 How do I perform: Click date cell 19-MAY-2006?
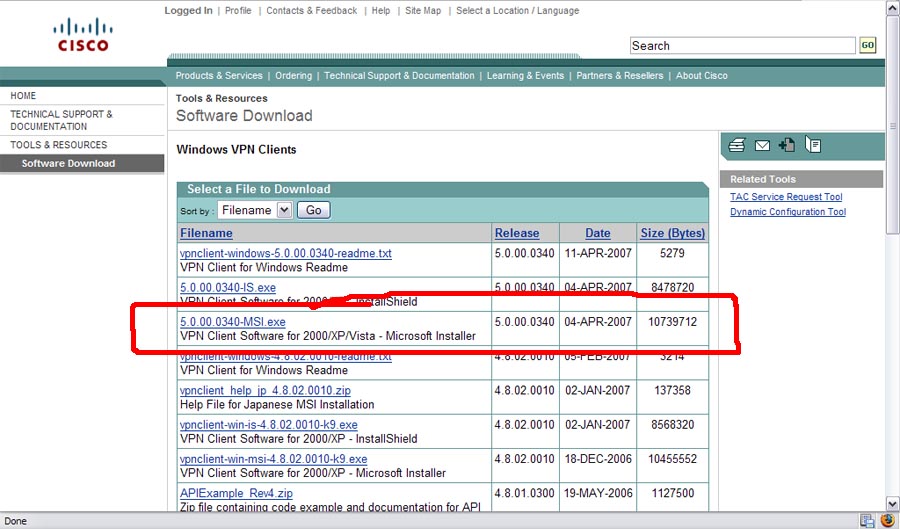[598, 493]
